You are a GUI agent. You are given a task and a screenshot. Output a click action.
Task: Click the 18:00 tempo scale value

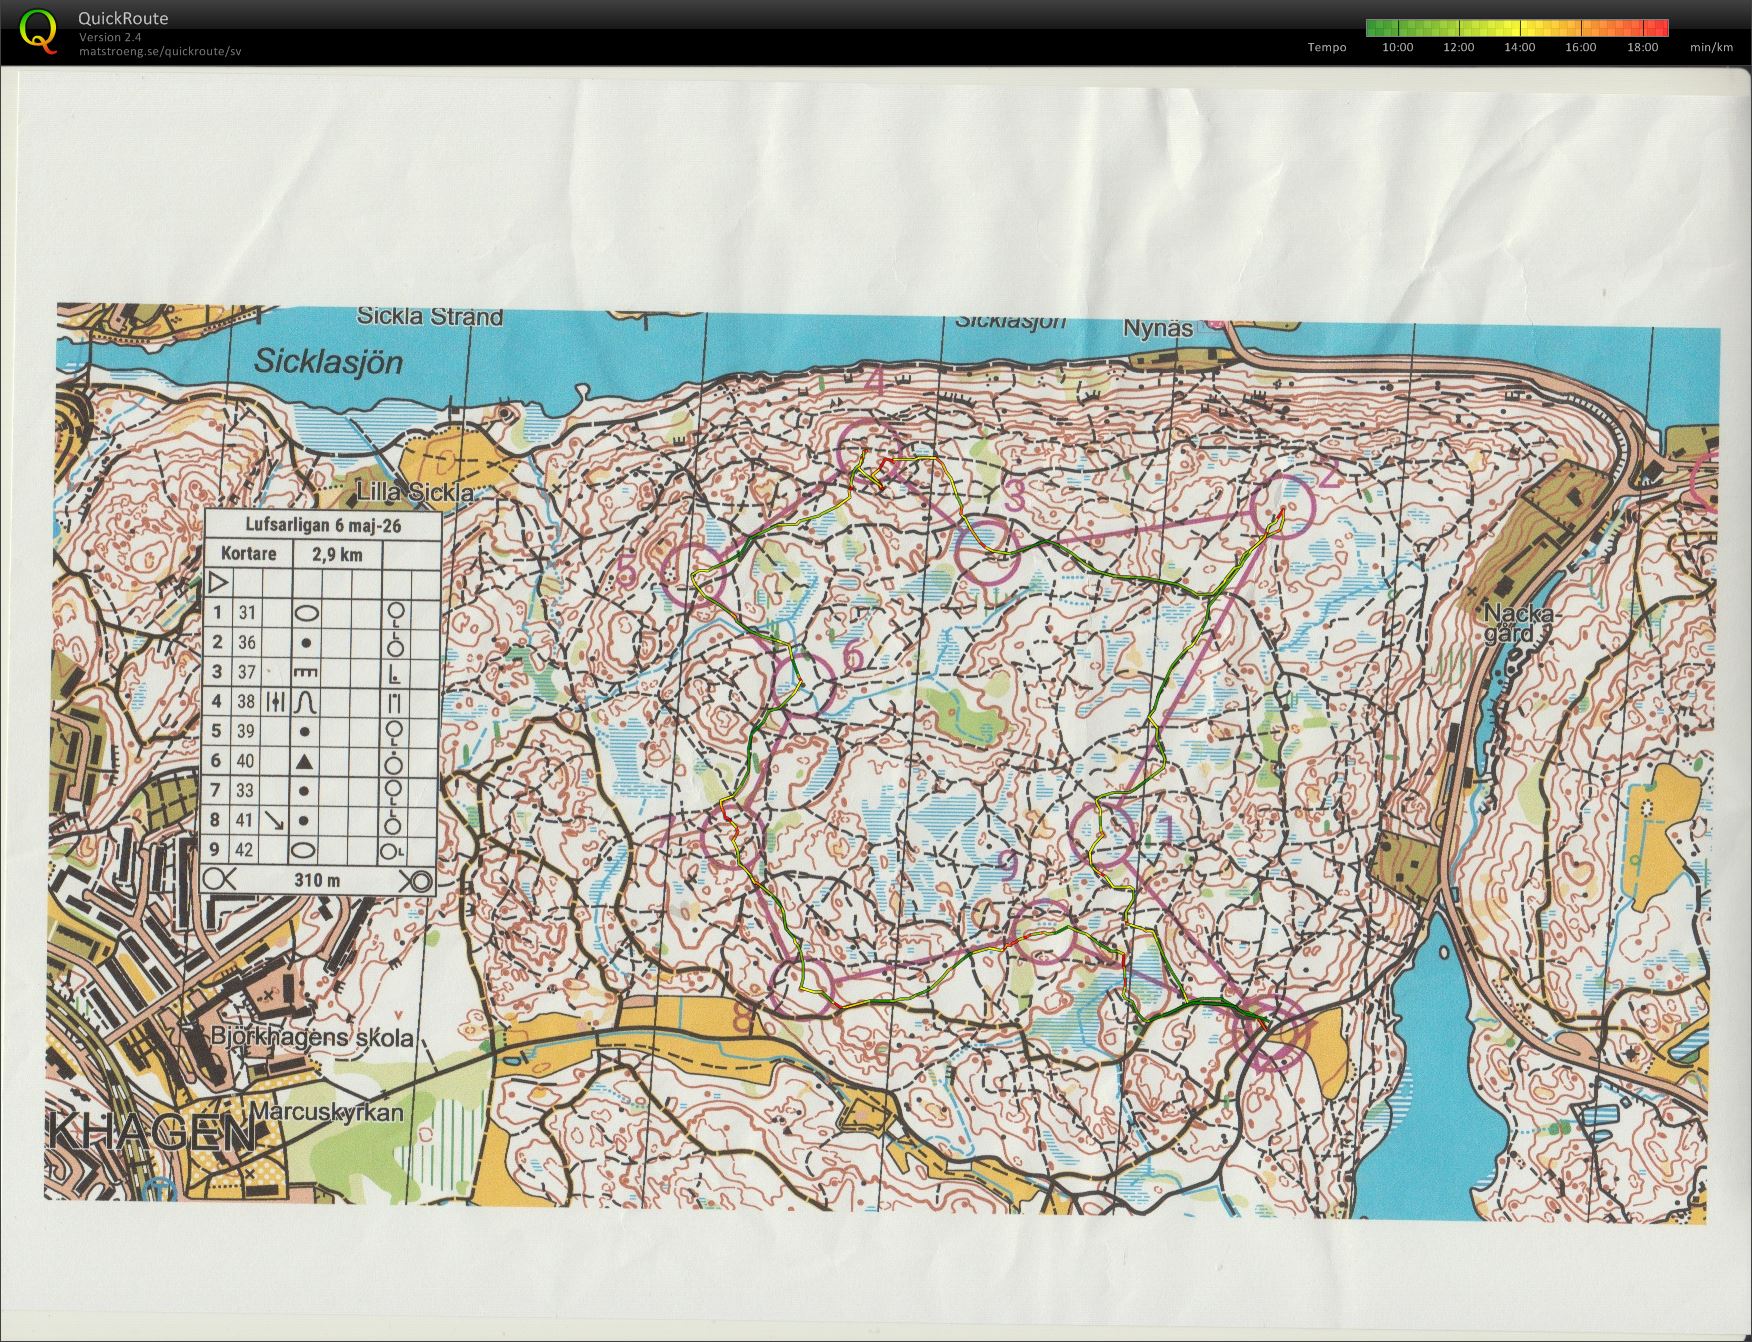tap(1642, 47)
